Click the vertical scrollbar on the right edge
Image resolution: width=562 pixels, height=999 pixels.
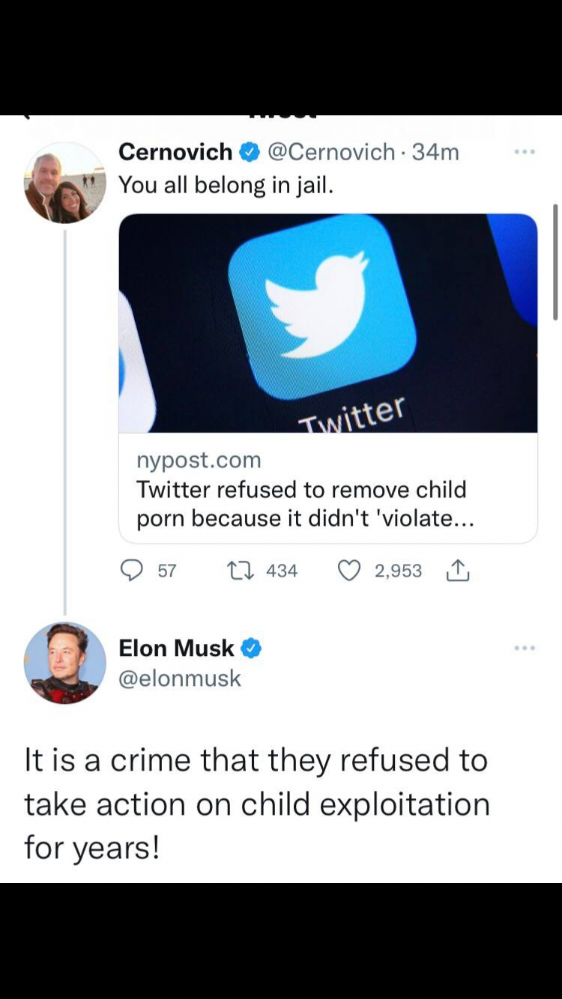[555, 262]
